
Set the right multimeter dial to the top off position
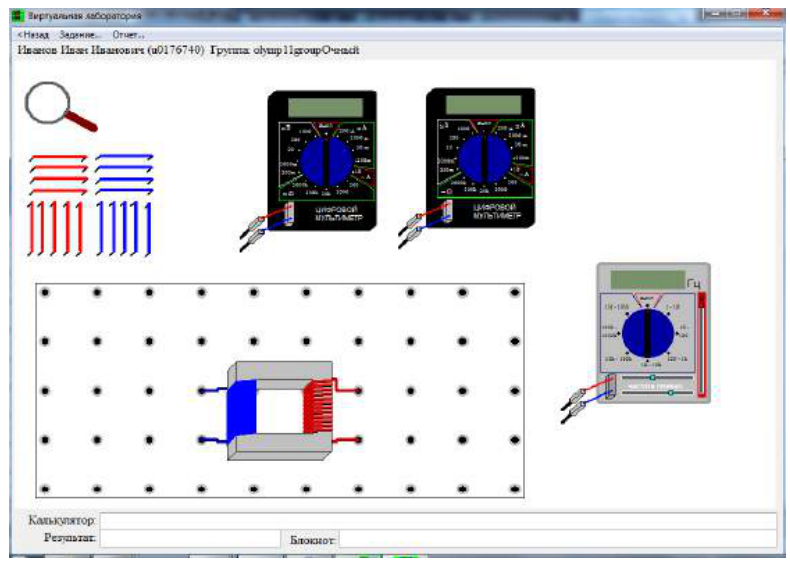point(484,123)
